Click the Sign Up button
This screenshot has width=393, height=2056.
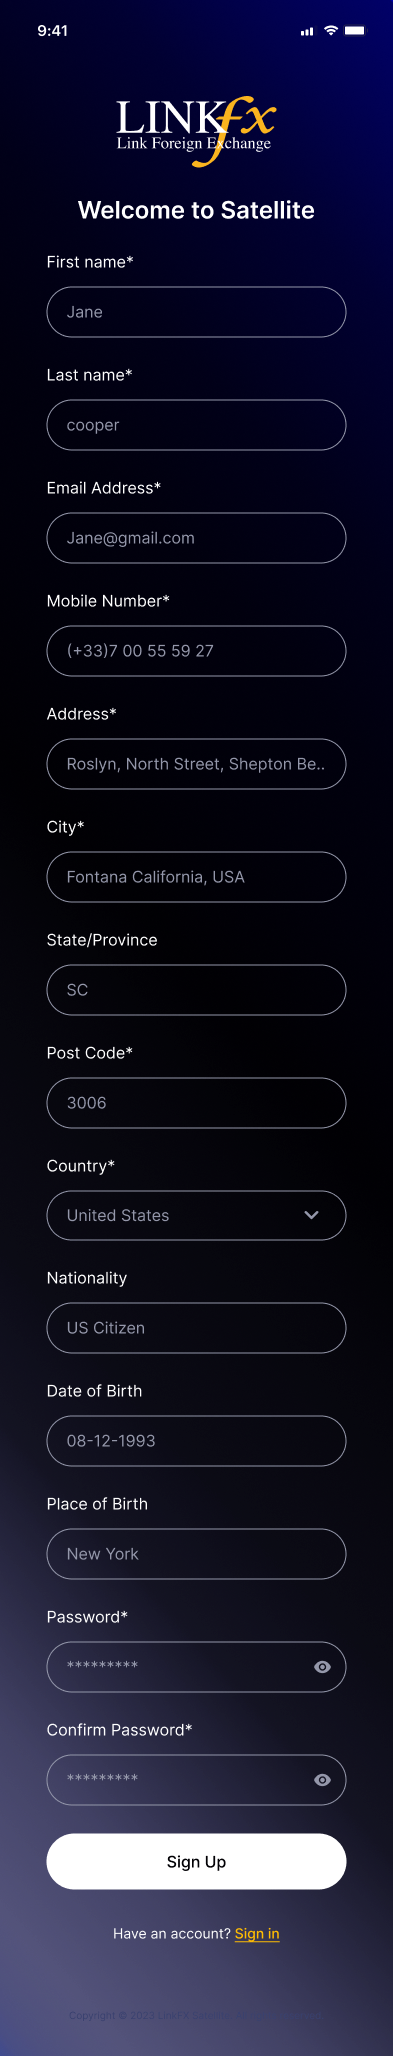(196, 1862)
